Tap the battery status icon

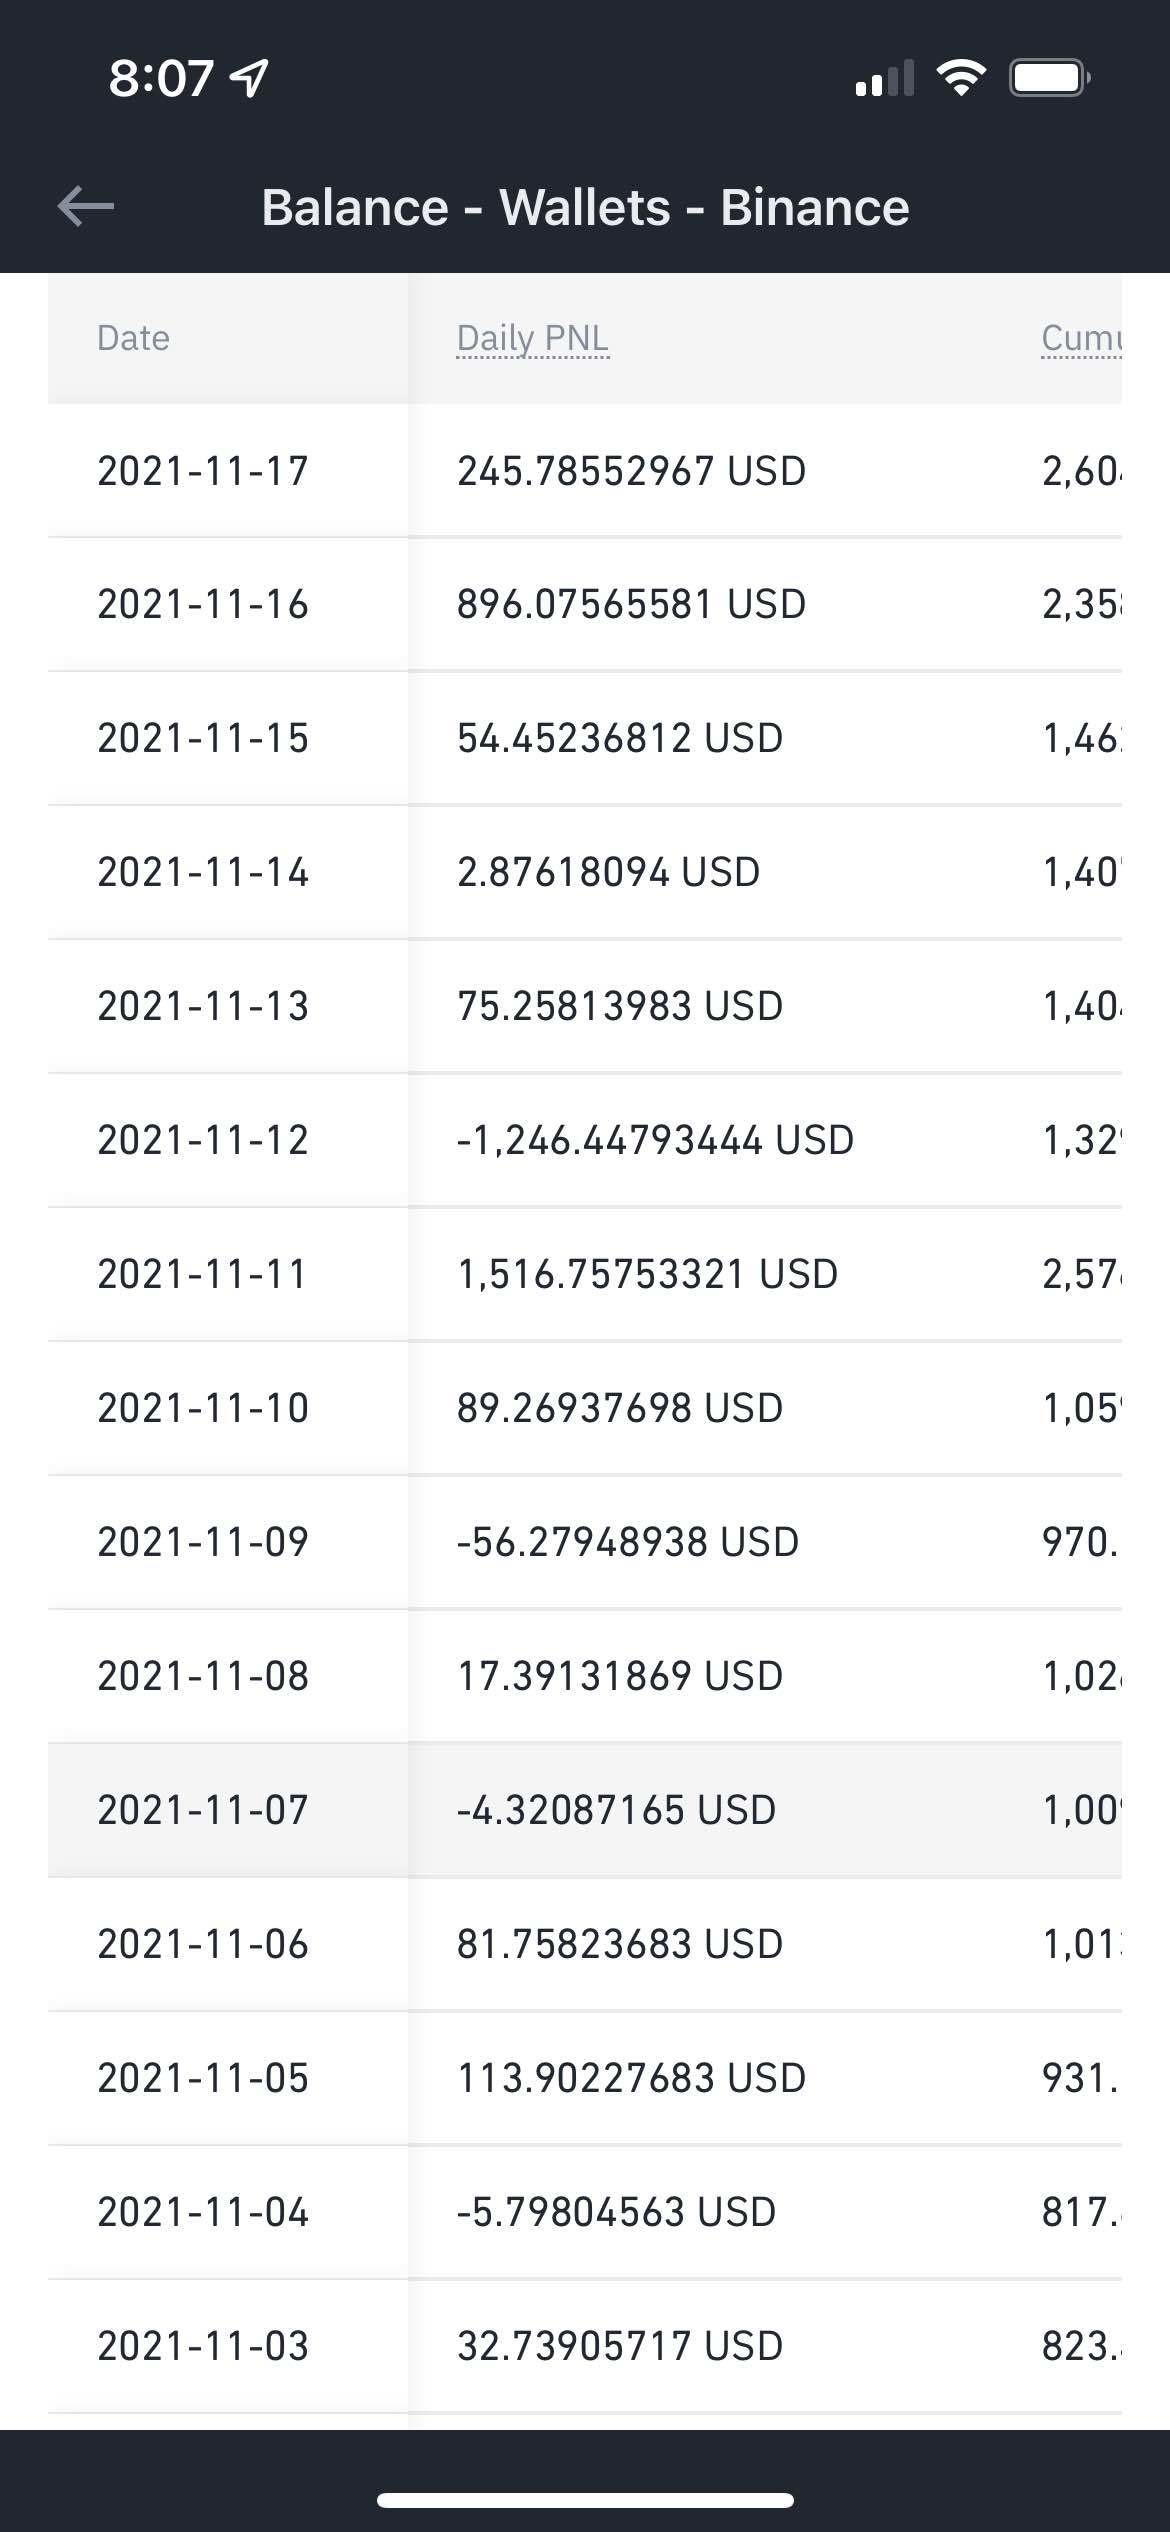tap(1048, 78)
